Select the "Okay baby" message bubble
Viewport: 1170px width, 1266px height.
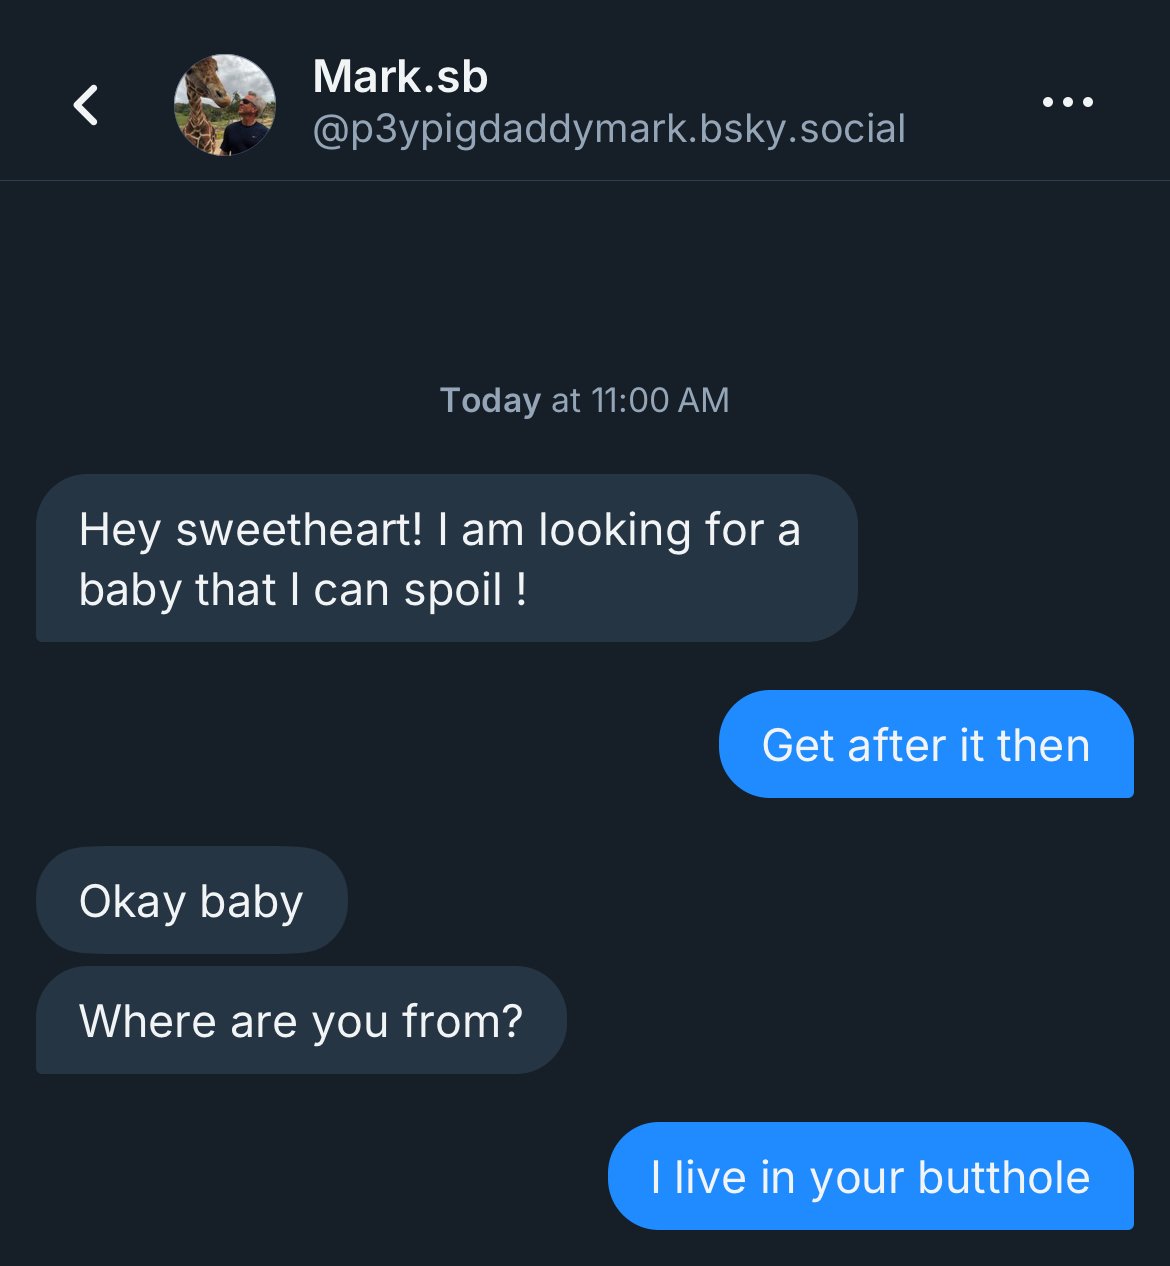(x=191, y=901)
